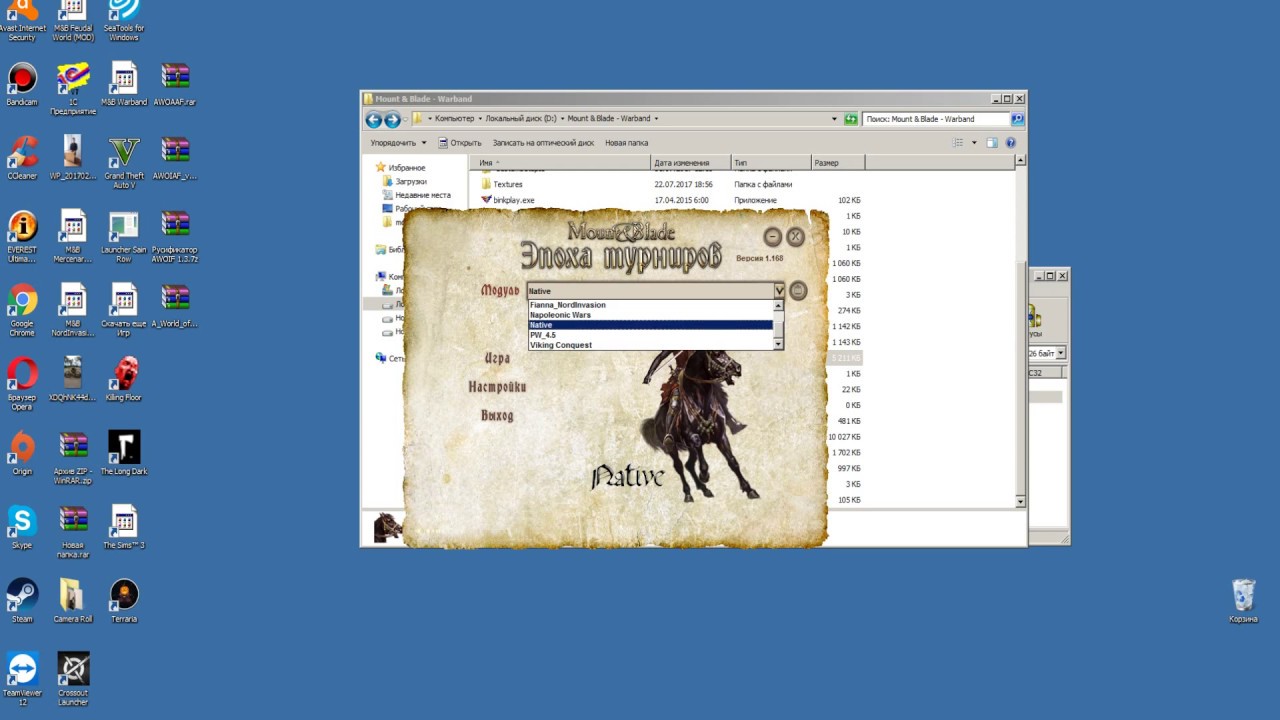
Task: Open The Sims 3 desktop icon
Action: tap(124, 527)
